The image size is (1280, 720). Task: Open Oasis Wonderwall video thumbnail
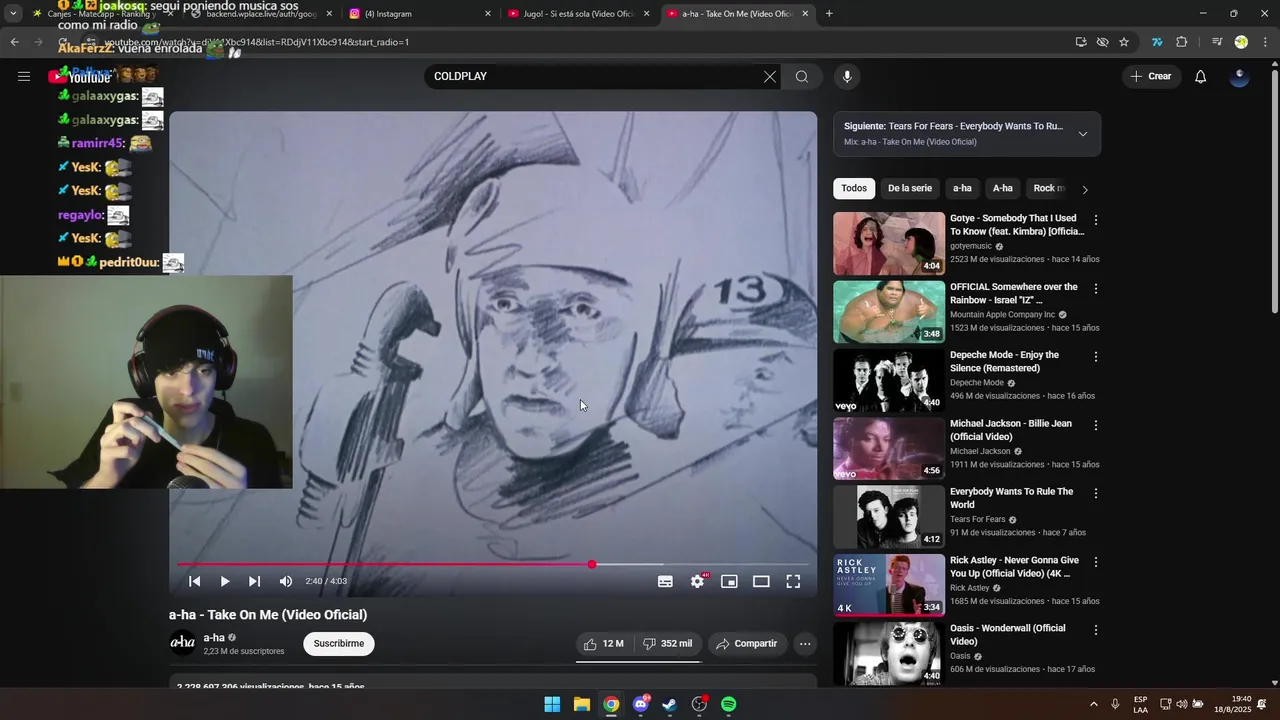click(x=889, y=654)
